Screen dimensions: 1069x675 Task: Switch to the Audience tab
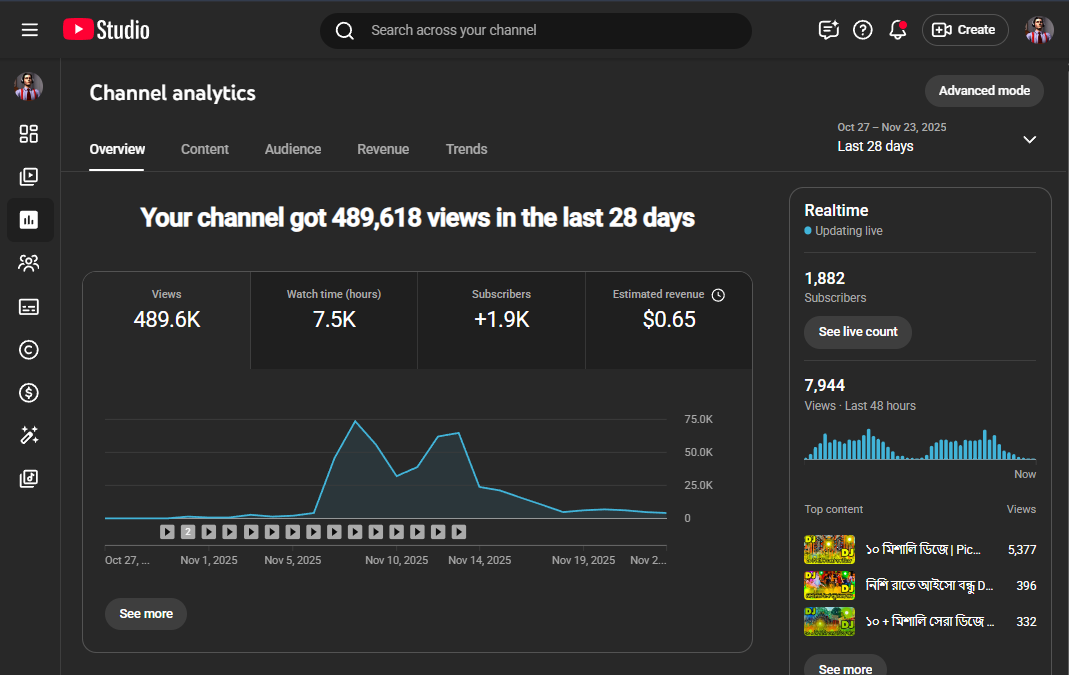click(x=293, y=149)
